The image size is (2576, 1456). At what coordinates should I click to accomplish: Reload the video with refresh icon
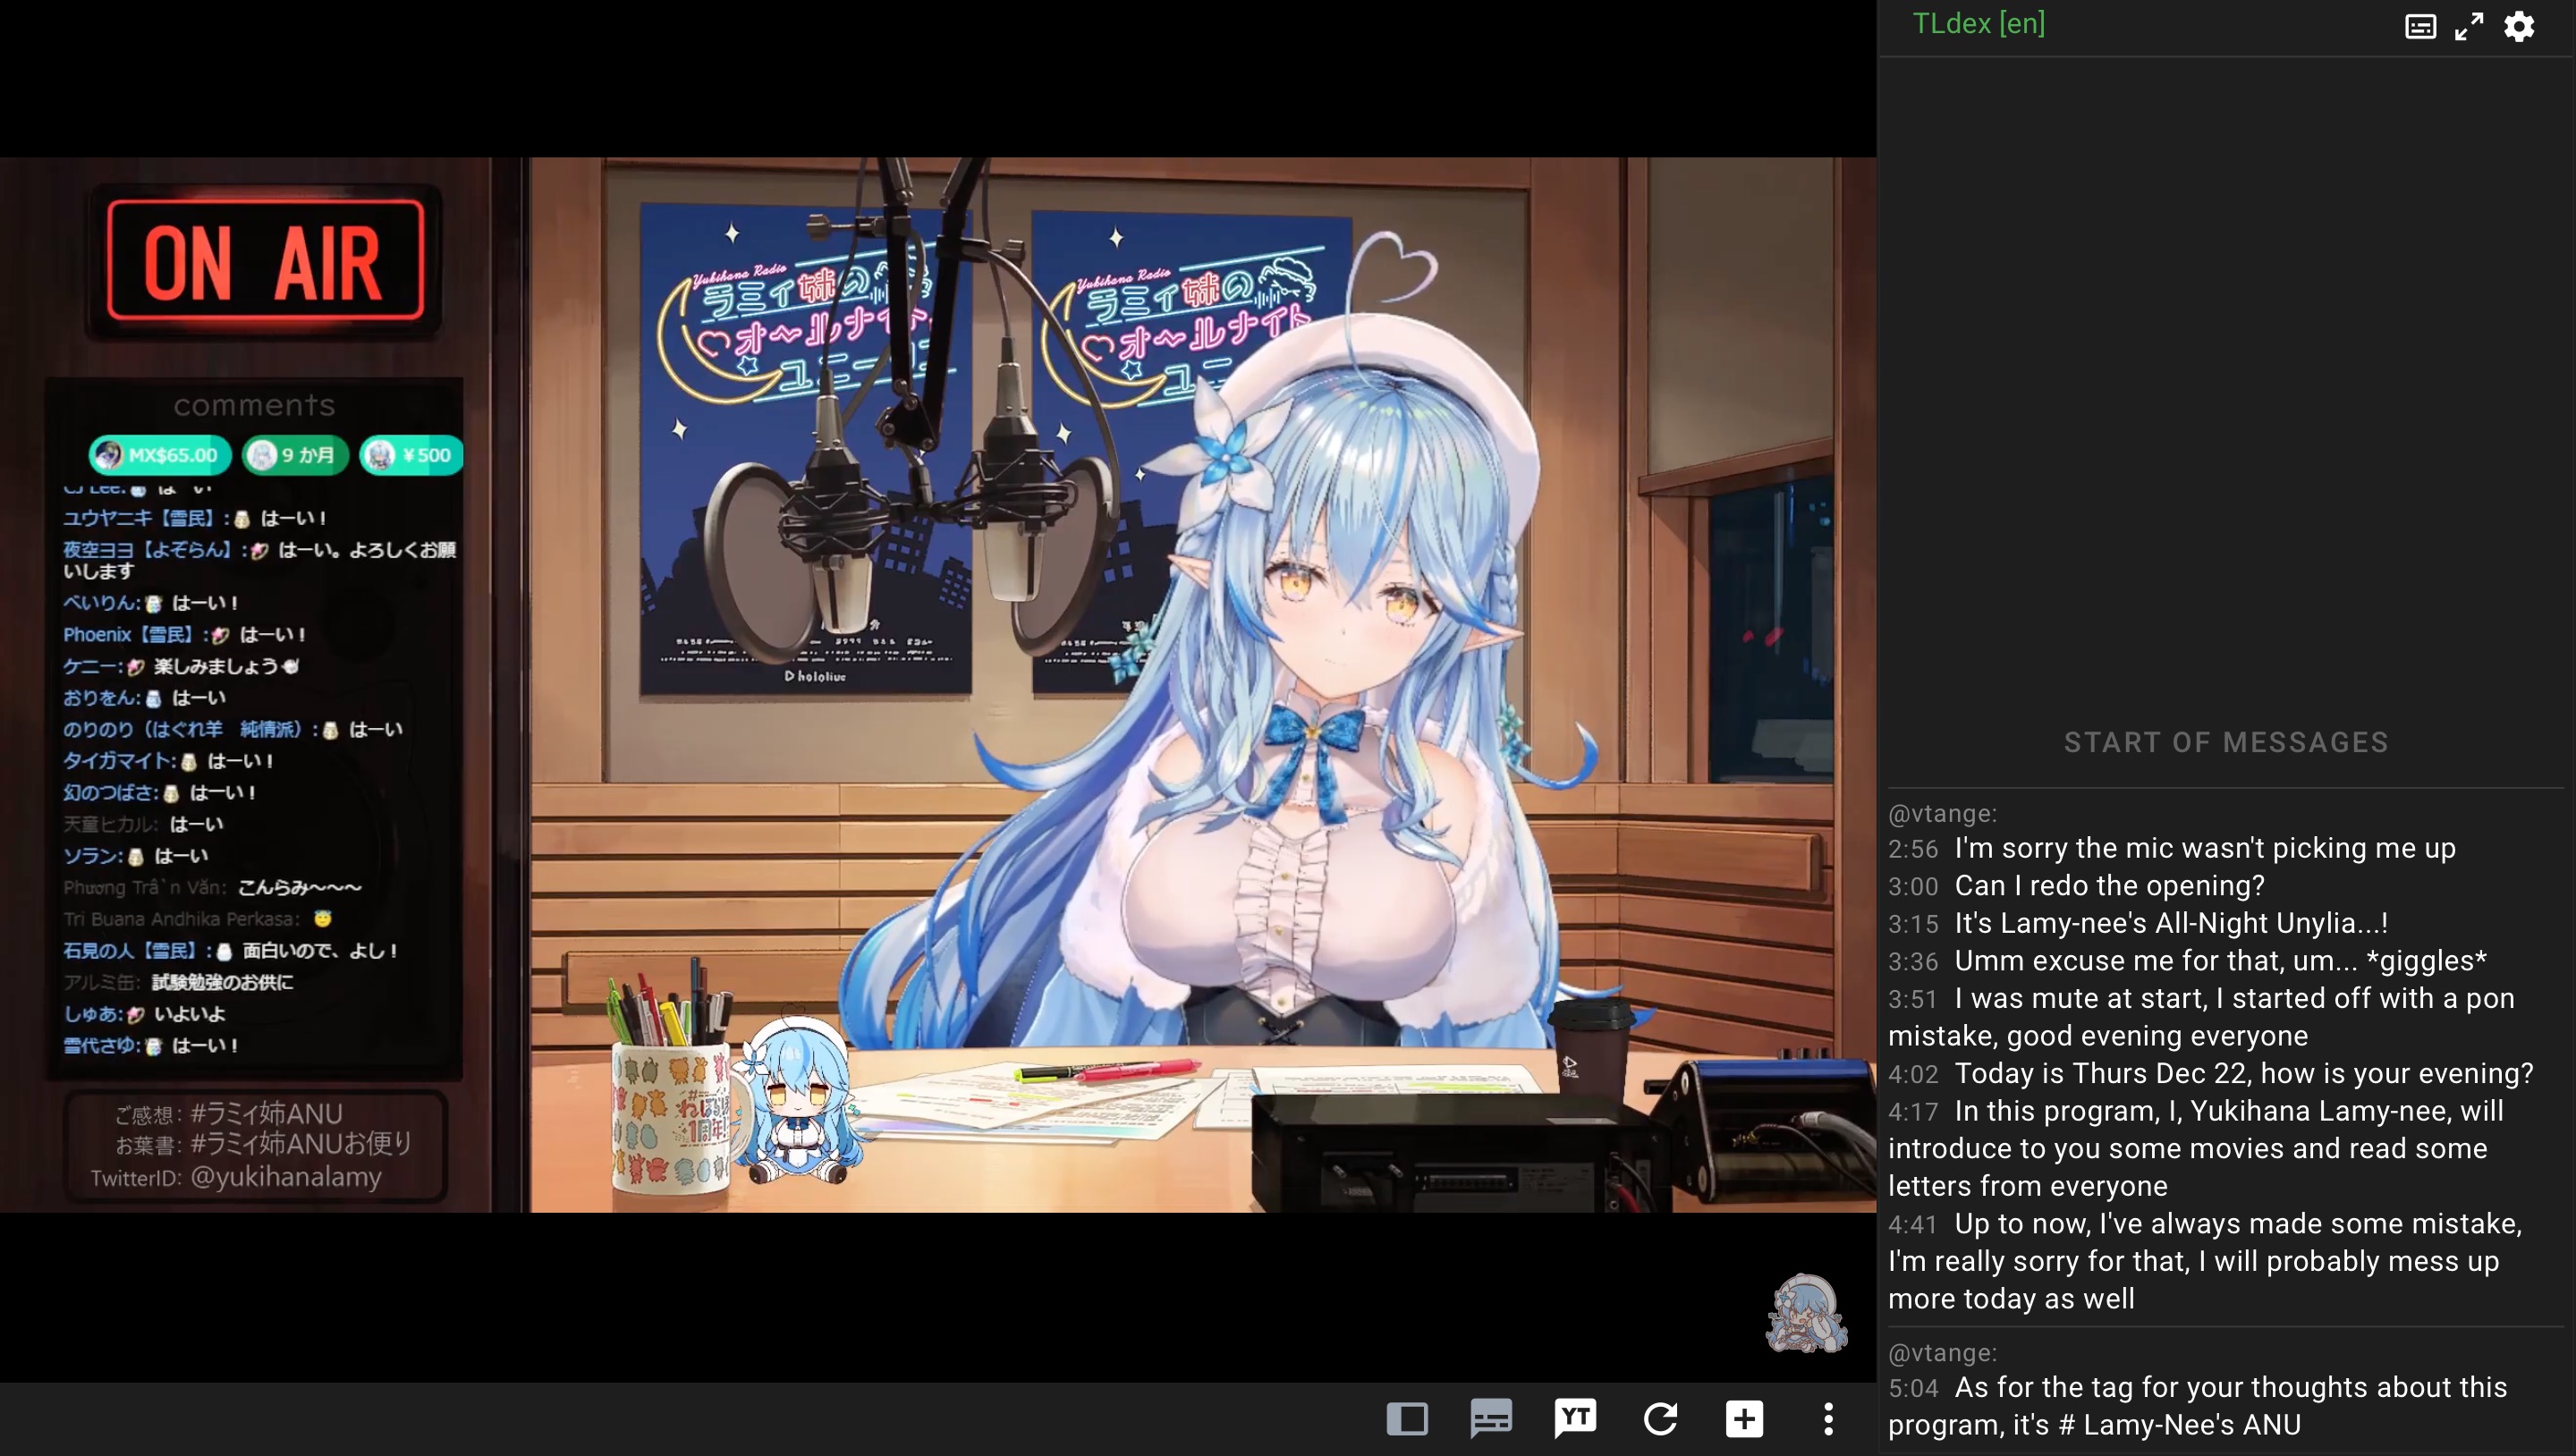tap(1660, 1418)
